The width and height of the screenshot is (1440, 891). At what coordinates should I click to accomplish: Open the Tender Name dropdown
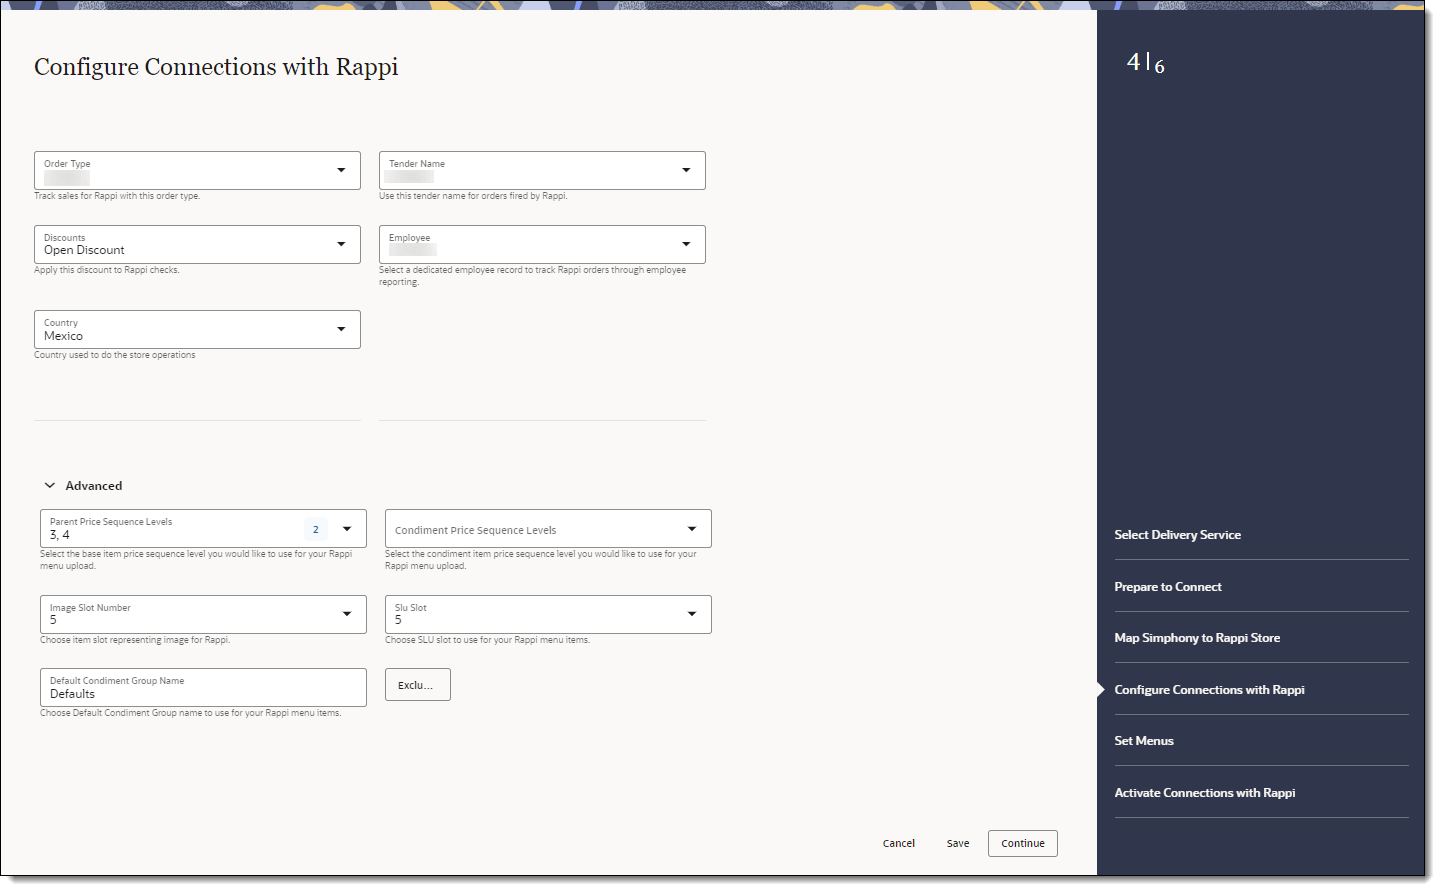click(542, 170)
